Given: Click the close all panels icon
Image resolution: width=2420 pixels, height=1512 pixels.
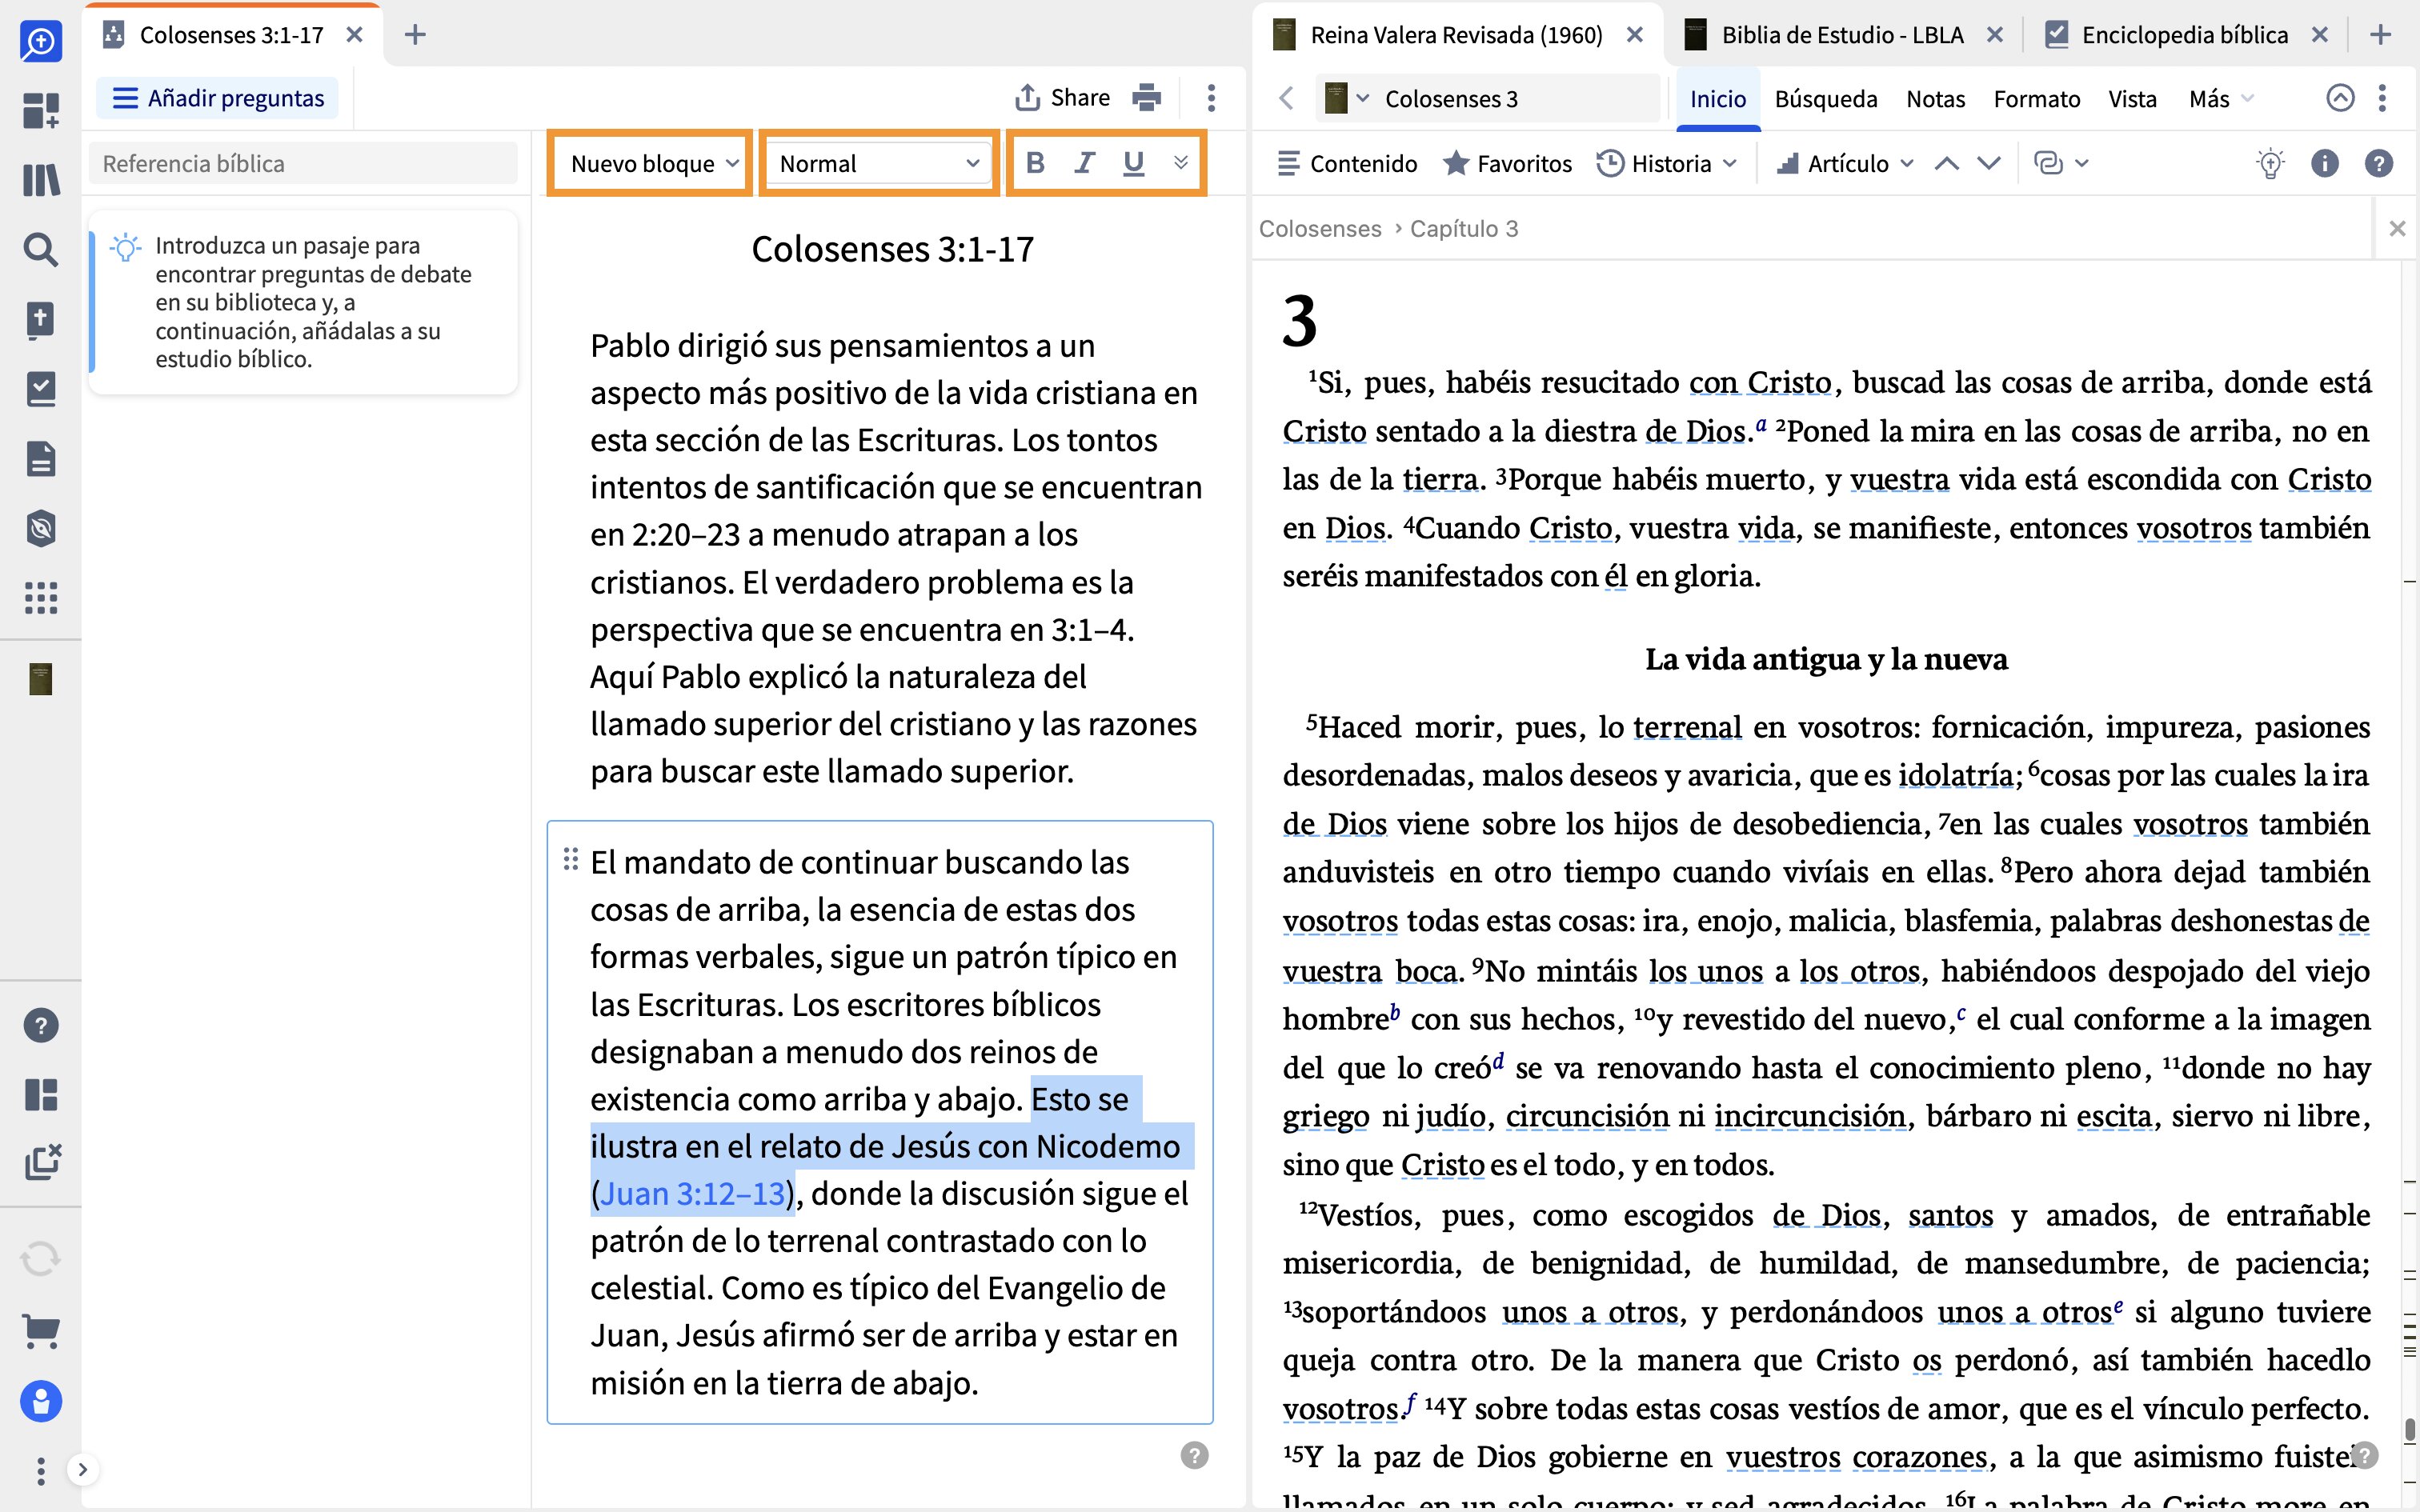Looking at the screenshot, I should pyautogui.click(x=42, y=1162).
